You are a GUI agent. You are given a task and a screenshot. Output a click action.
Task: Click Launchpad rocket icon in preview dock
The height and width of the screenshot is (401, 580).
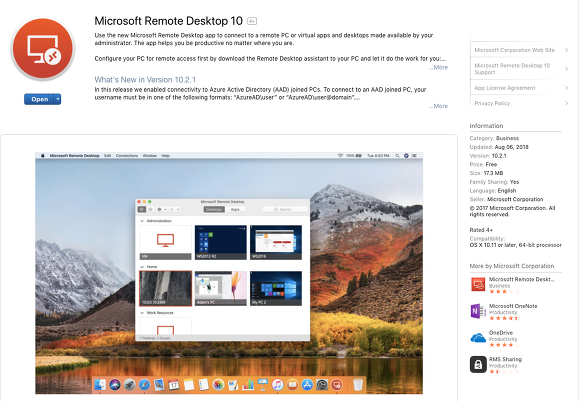click(x=129, y=385)
